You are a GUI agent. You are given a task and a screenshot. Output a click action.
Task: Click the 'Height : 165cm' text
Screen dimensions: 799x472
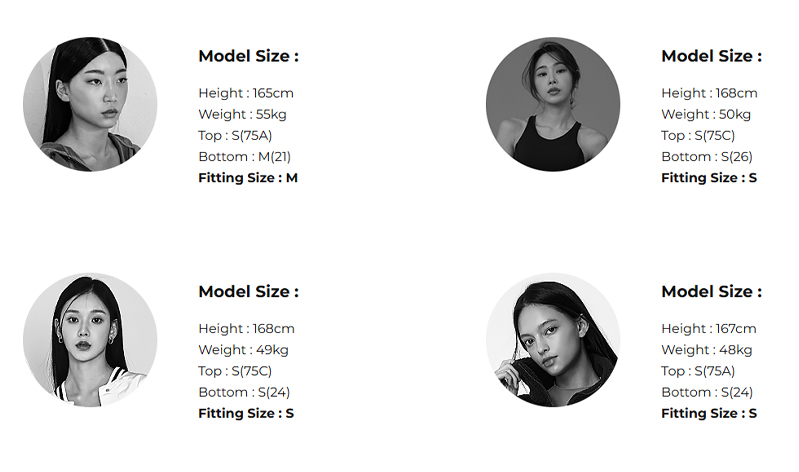[246, 93]
